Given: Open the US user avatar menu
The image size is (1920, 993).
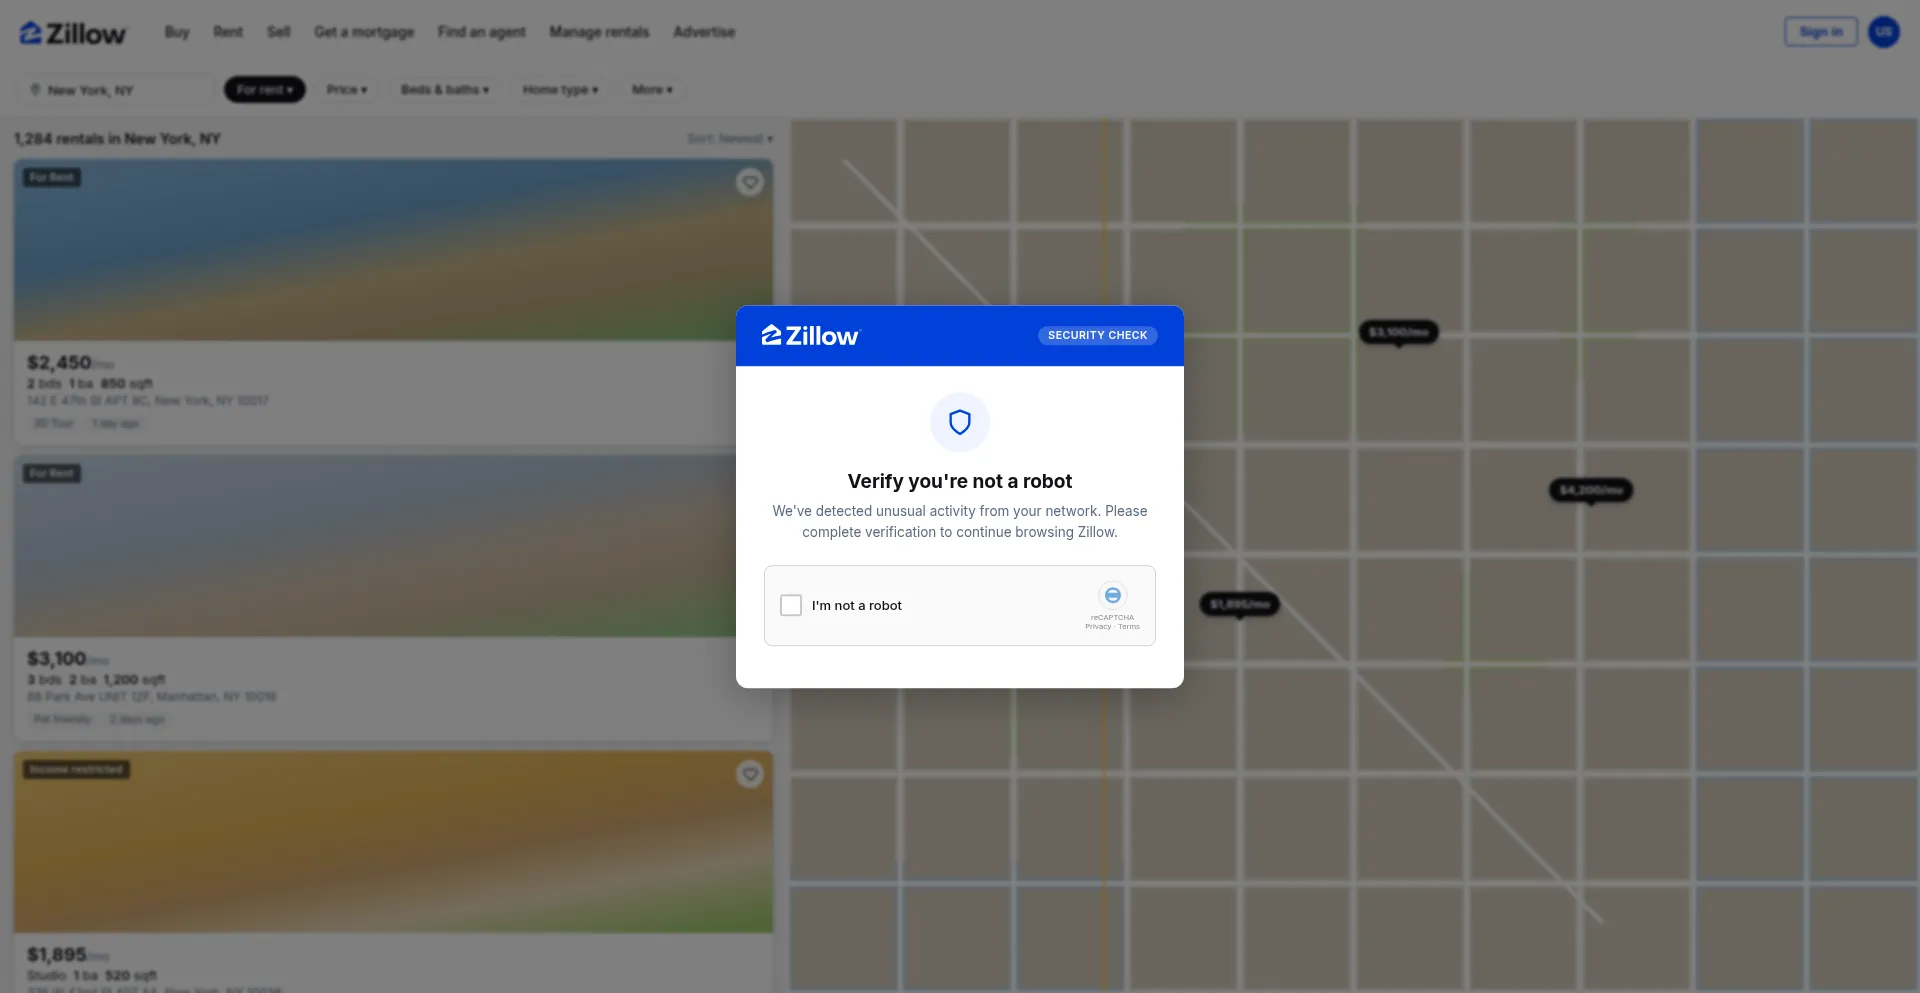Looking at the screenshot, I should 1884,32.
